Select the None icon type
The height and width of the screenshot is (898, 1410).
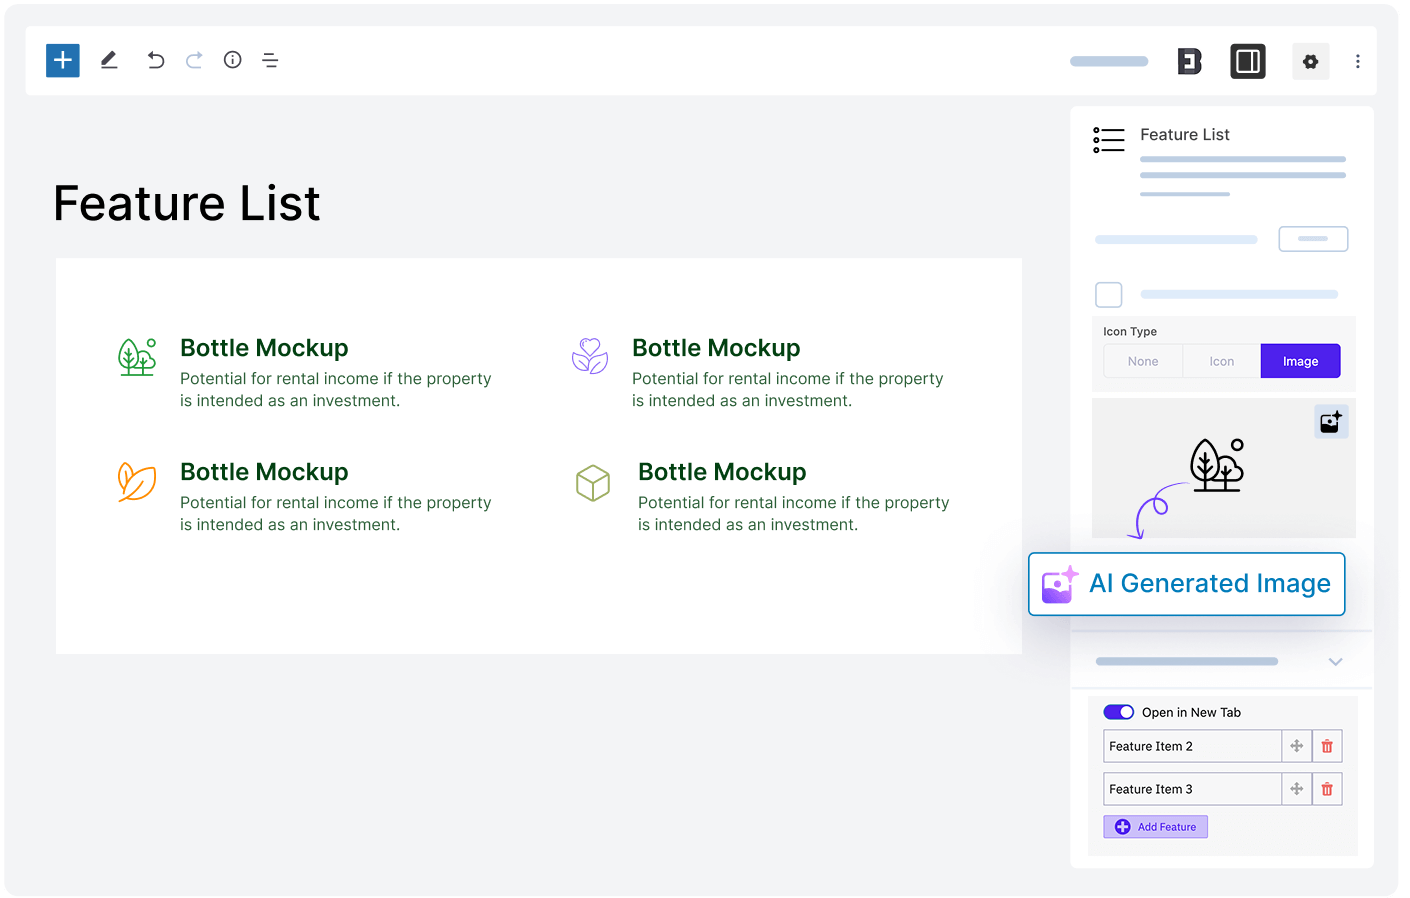pos(1143,362)
